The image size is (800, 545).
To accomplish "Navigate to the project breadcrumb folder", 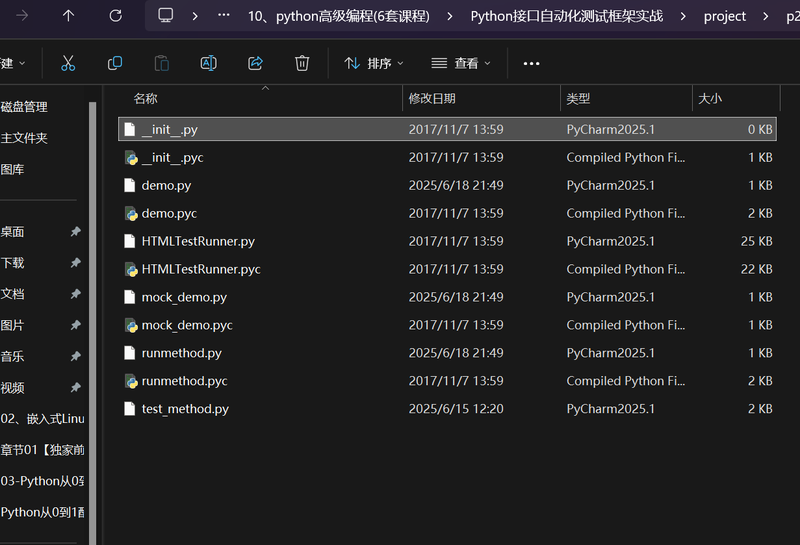I will point(725,16).
